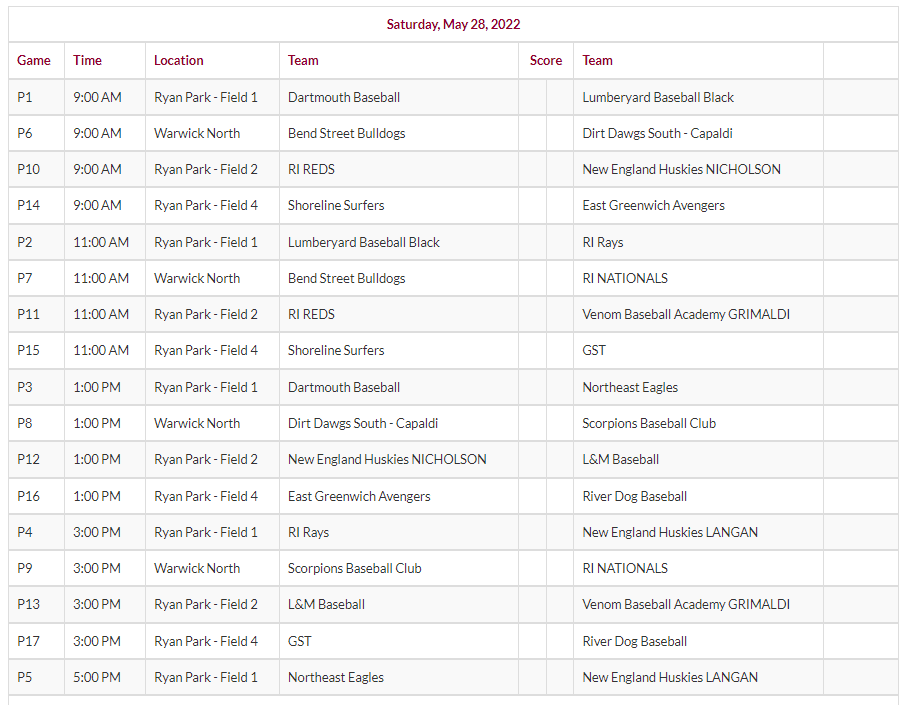Open Lumberyard Baseball Black in game P1 row
This screenshot has height=705, width=909.
[658, 97]
